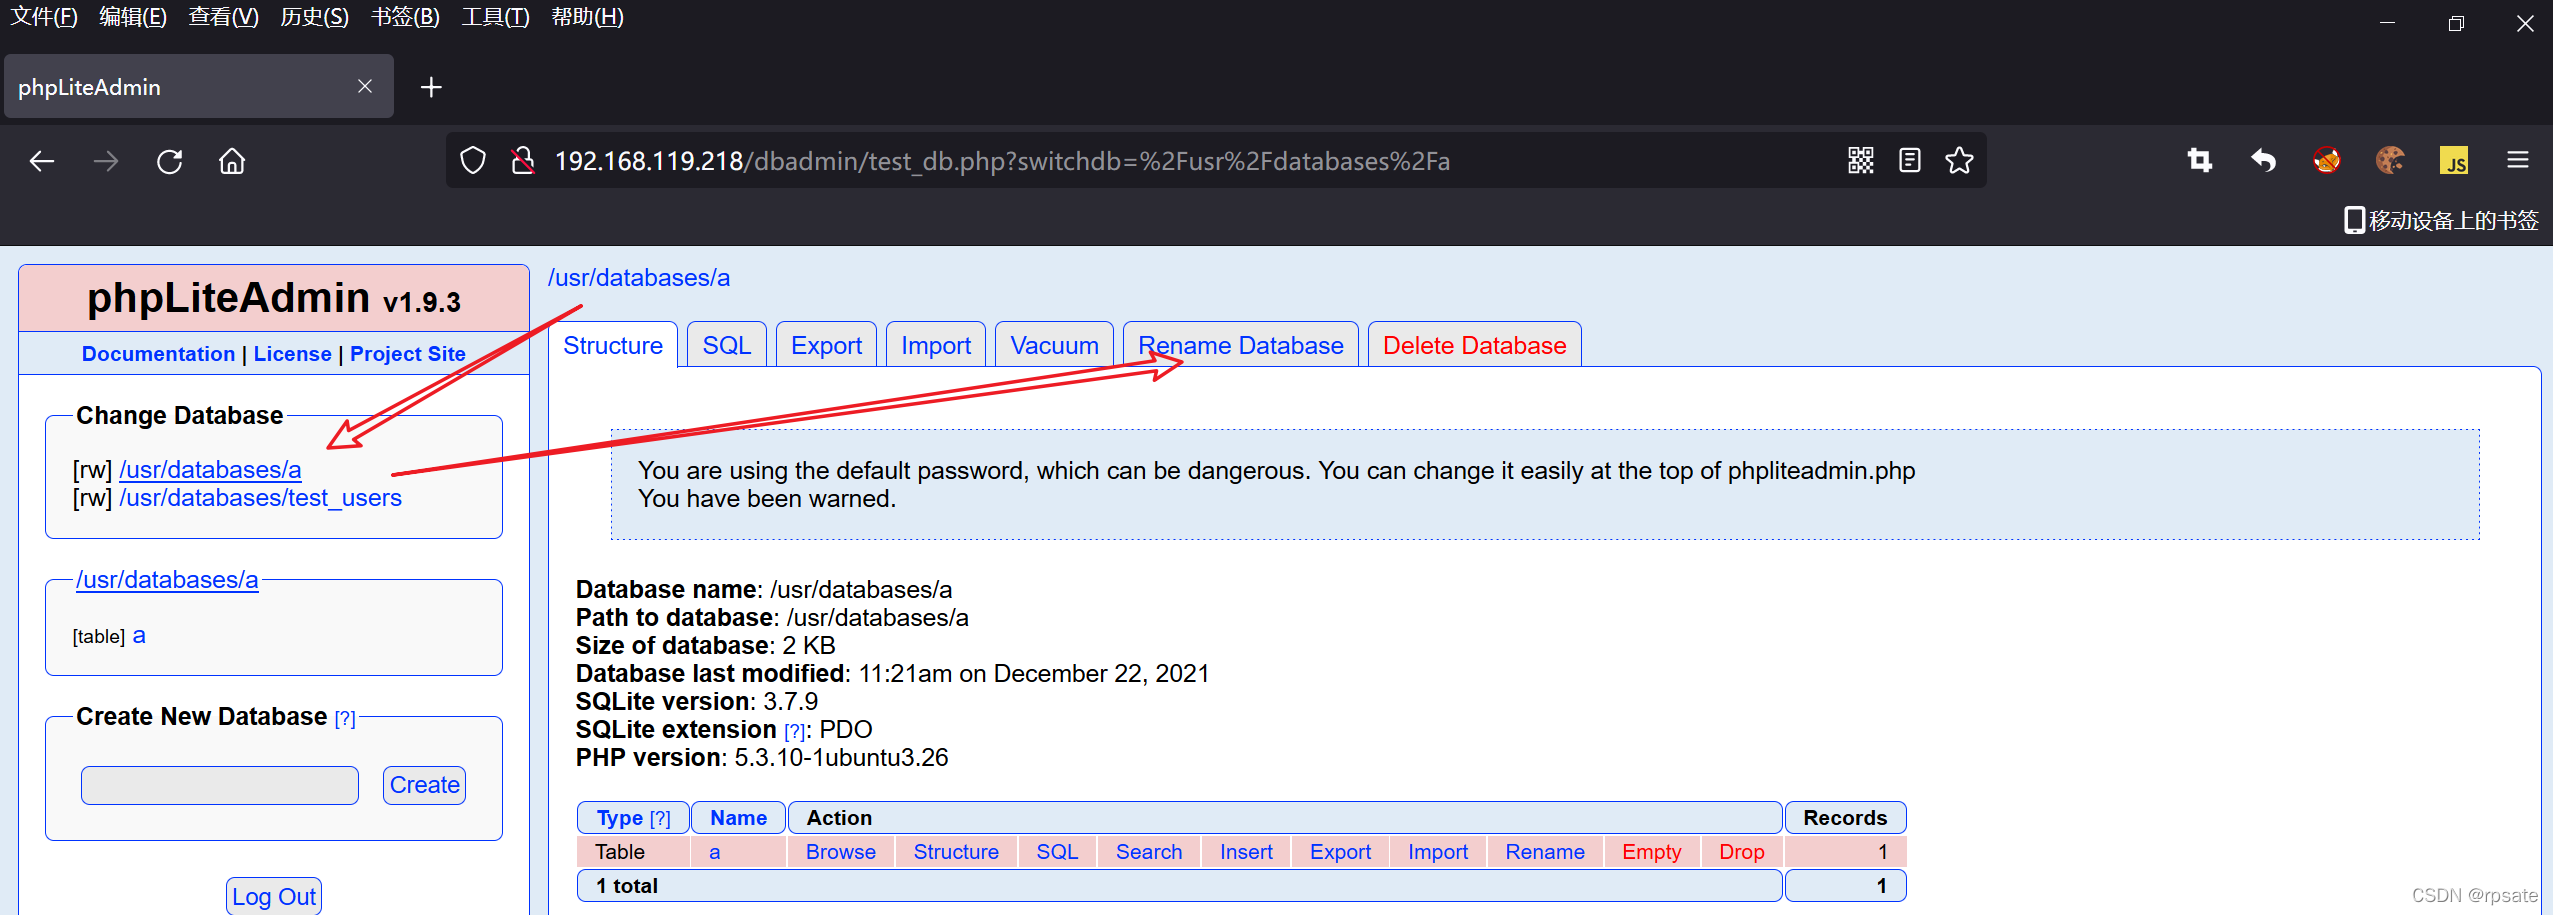2553x915 pixels.
Task: Sort table list by Type
Action: (x=619, y=818)
